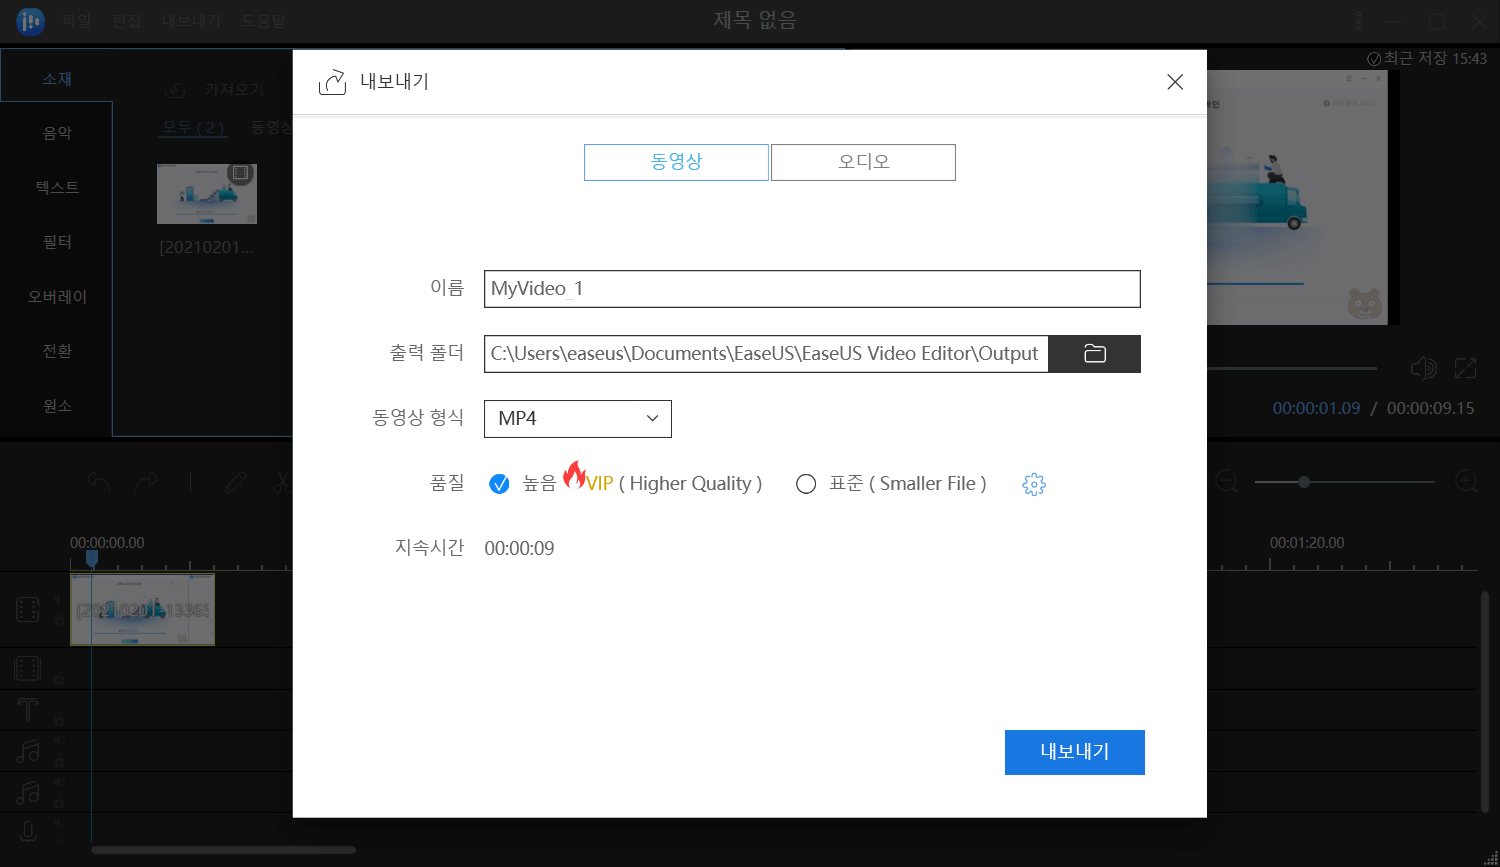Select the text track T icon
The height and width of the screenshot is (867, 1500).
27,709
